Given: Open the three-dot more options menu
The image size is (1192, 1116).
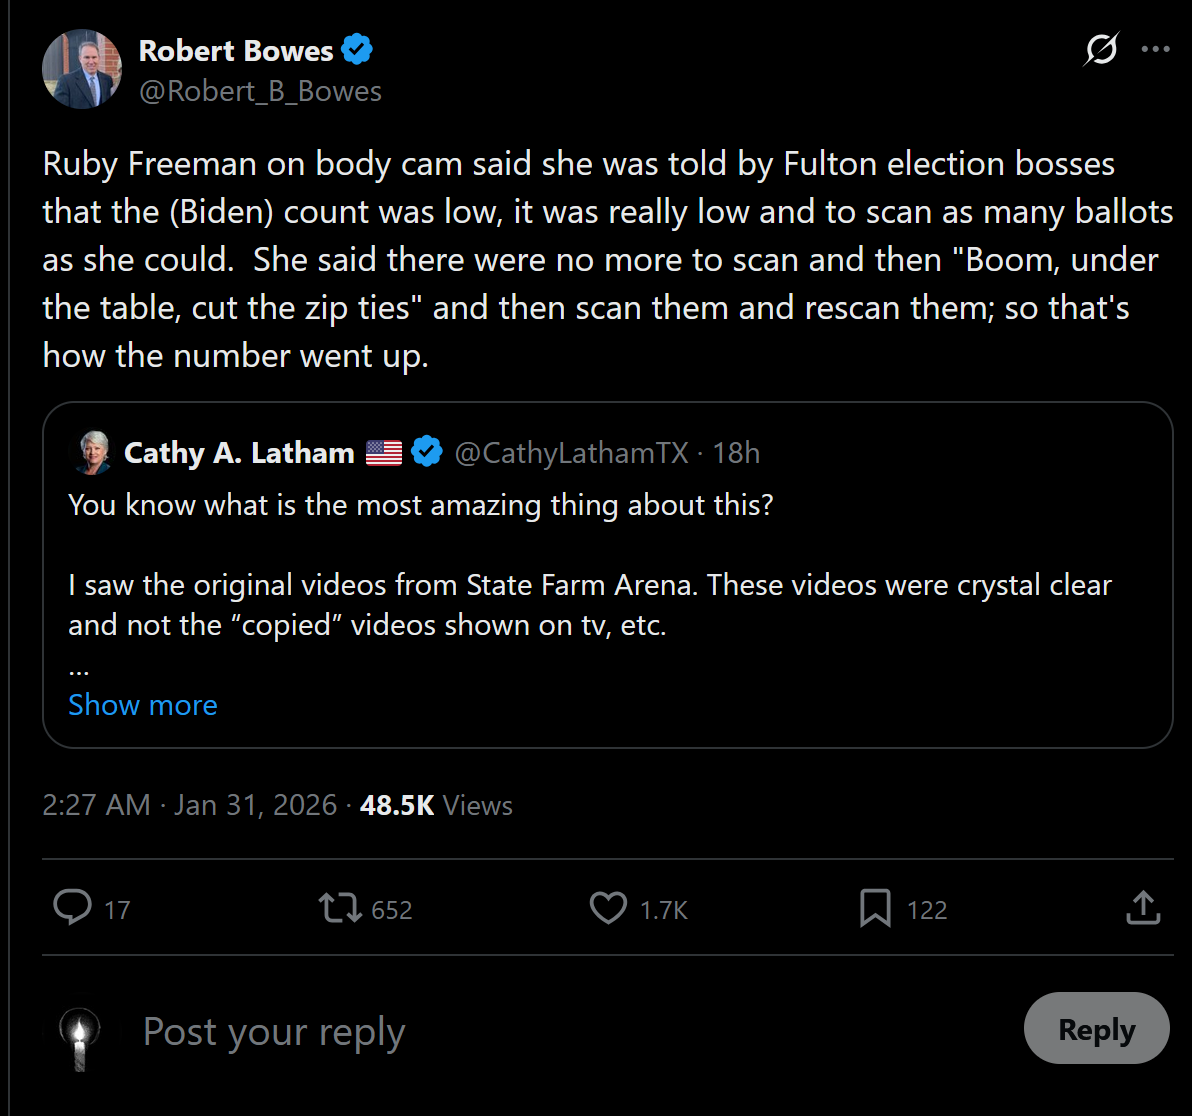Looking at the screenshot, I should [1155, 49].
